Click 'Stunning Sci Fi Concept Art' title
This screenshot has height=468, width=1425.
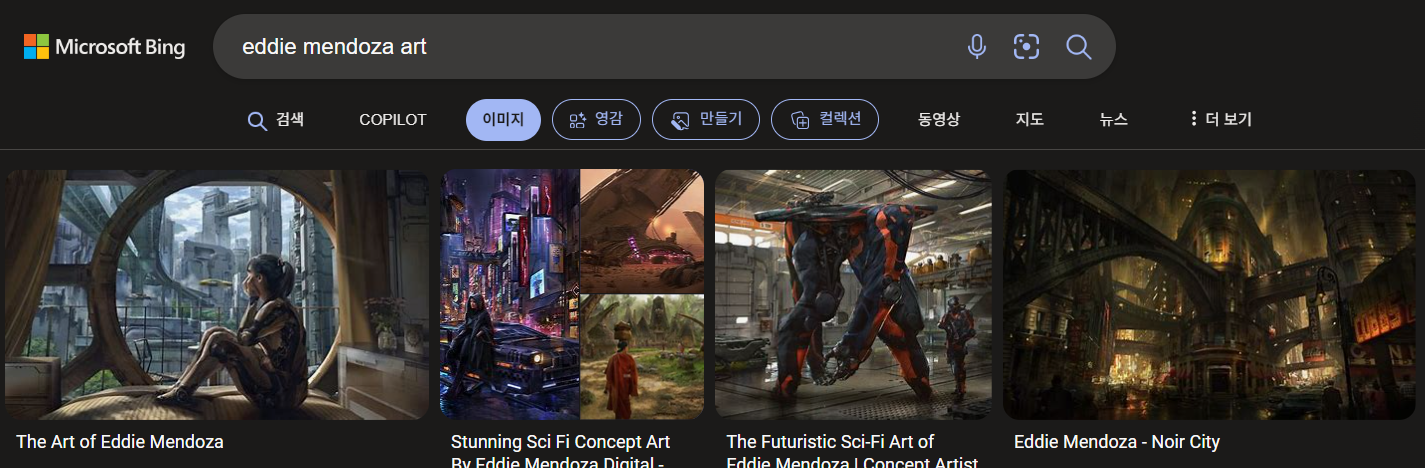560,442
